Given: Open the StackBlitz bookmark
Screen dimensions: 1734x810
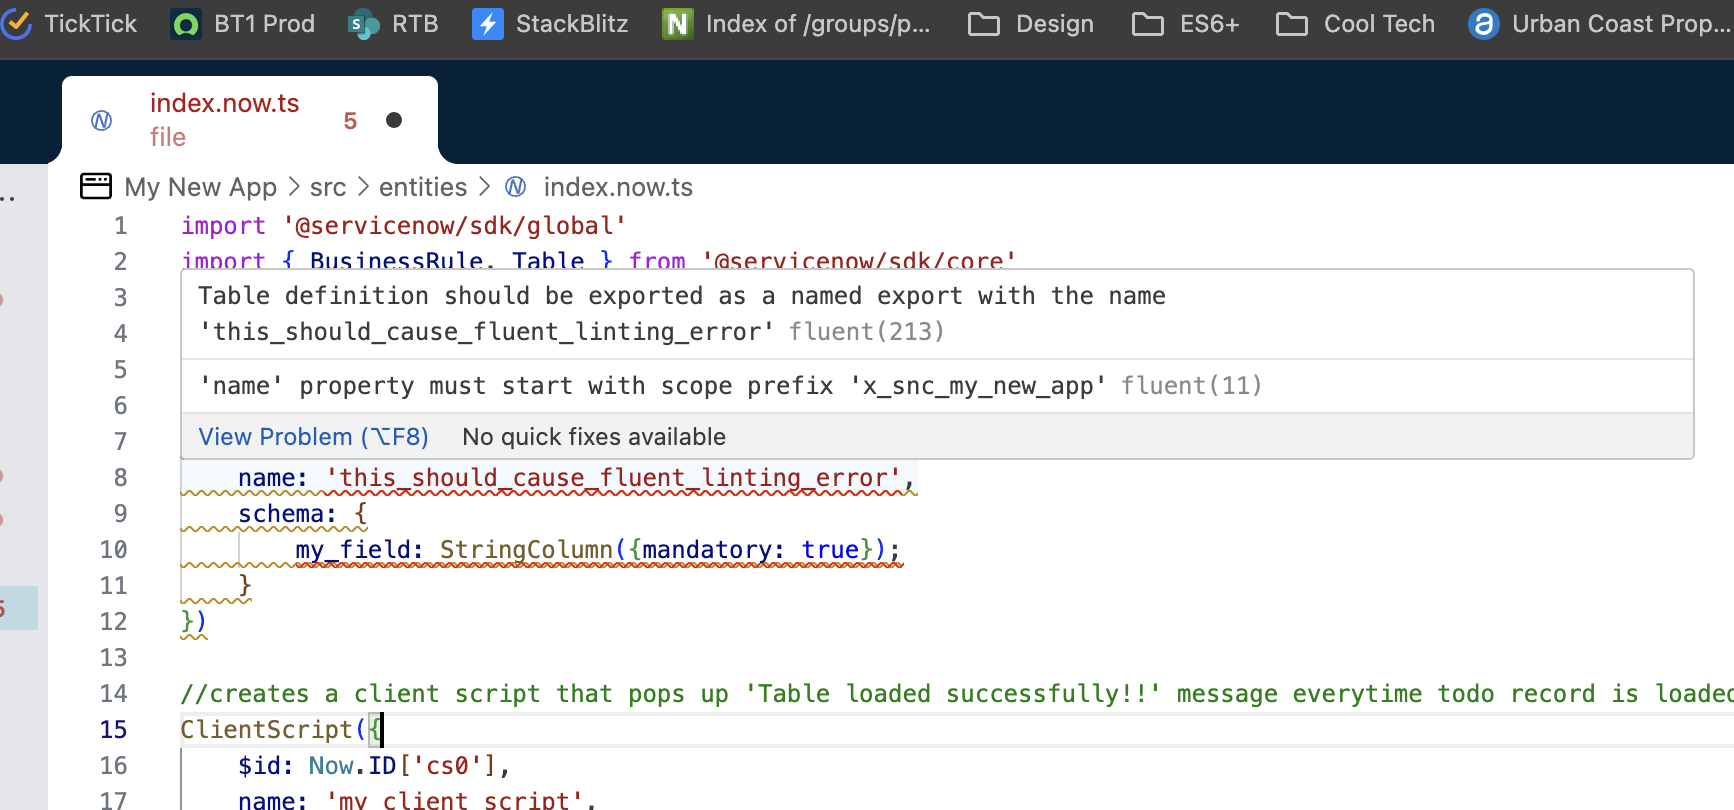Looking at the screenshot, I should (x=551, y=24).
